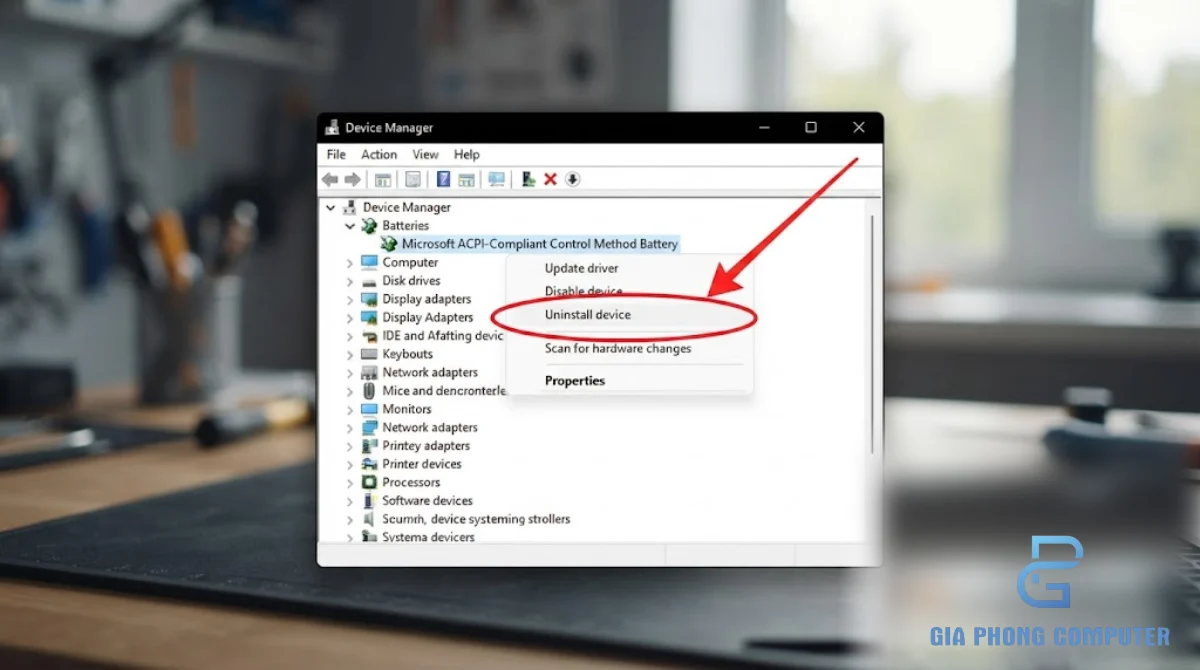Viewport: 1200px width, 670px height.
Task: Open the Properties sheet toolbar icon
Action: [412, 180]
